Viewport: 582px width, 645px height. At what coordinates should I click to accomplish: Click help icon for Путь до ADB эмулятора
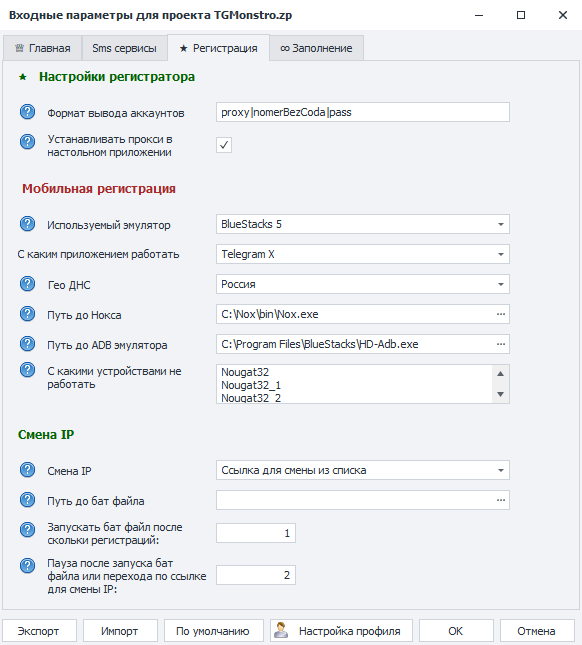click(x=27, y=344)
